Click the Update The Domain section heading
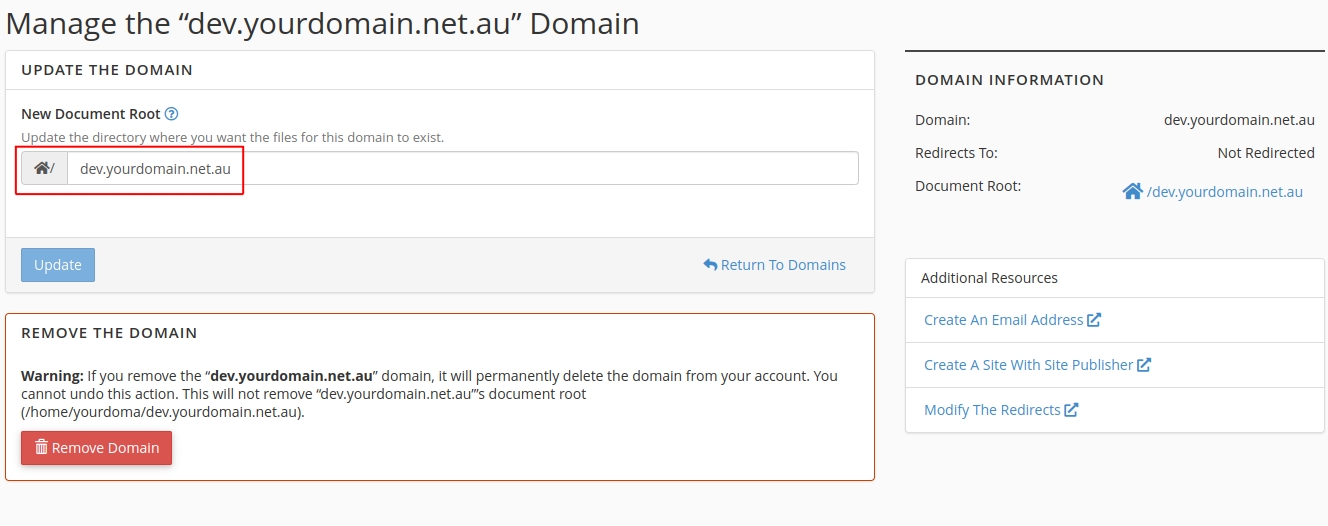This screenshot has width=1328, height=526. [x=107, y=70]
